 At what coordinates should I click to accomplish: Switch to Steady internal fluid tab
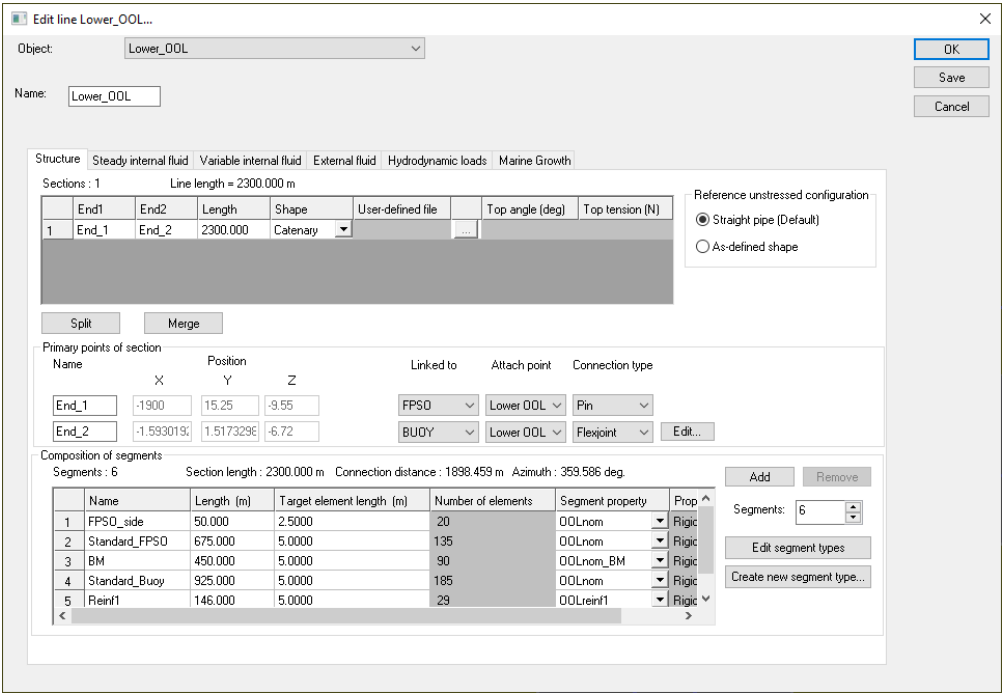tap(140, 160)
